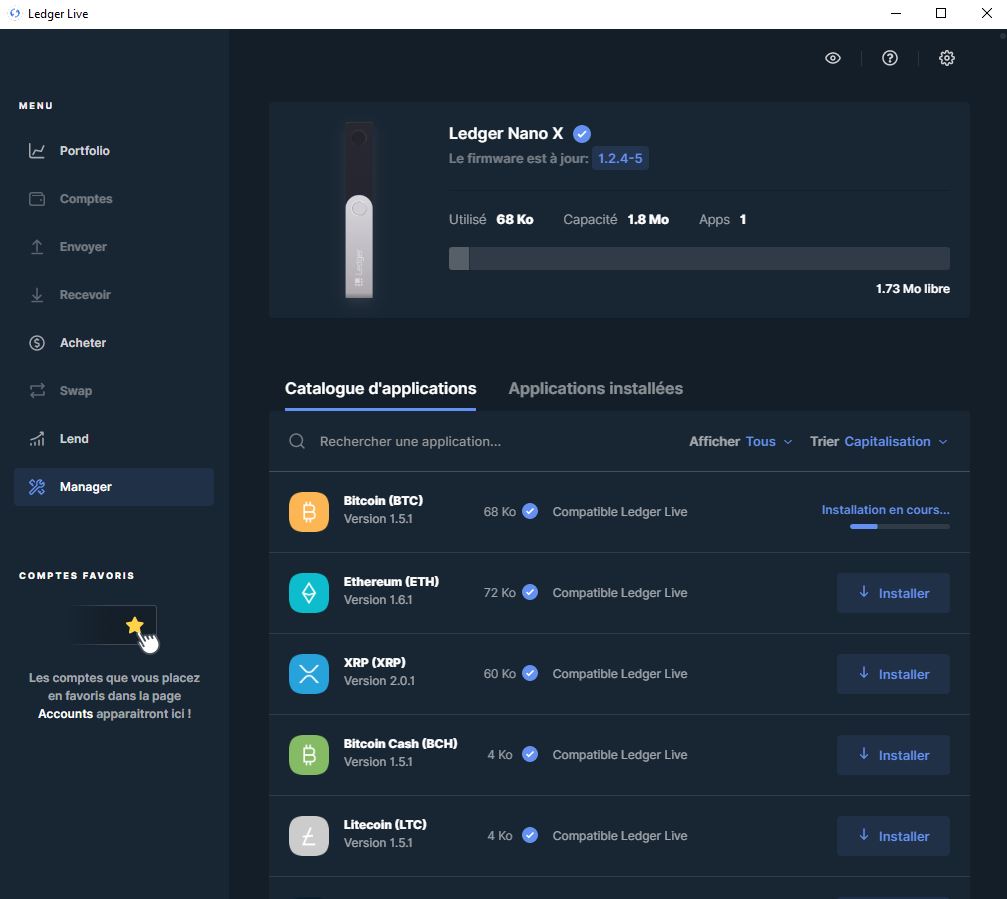This screenshot has height=899, width=1007.
Task: Click the Ledger Live title bar logo
Action: pos(15,13)
